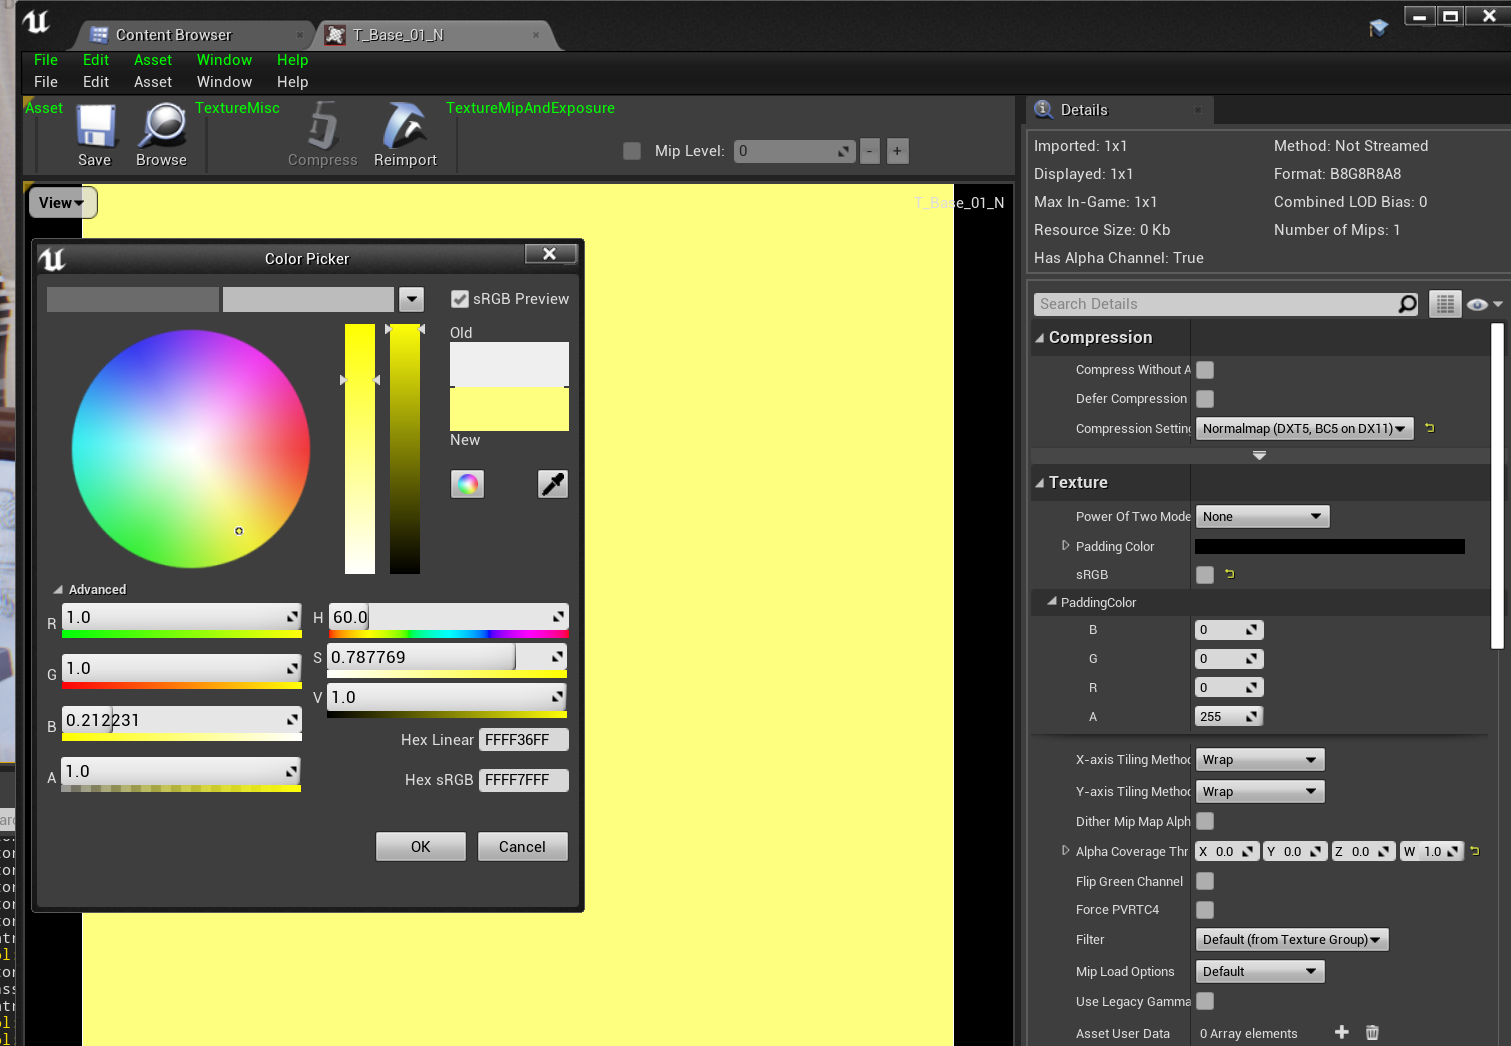Open the Mip Load Options dropdown
Image resolution: width=1511 pixels, height=1046 pixels.
[x=1260, y=972]
